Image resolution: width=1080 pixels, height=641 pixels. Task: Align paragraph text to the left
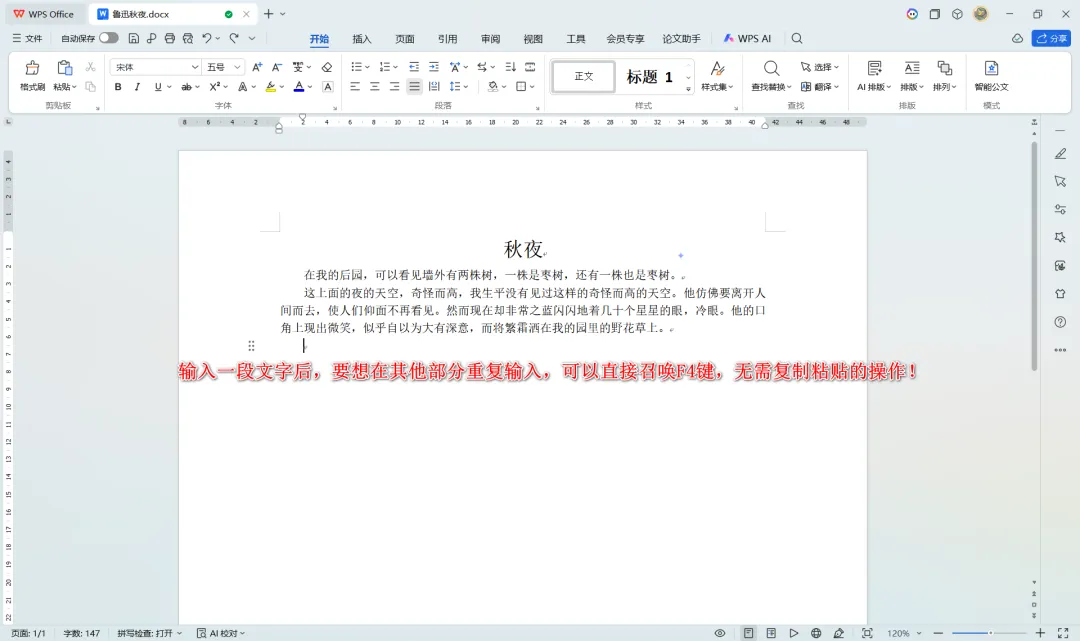pos(355,87)
